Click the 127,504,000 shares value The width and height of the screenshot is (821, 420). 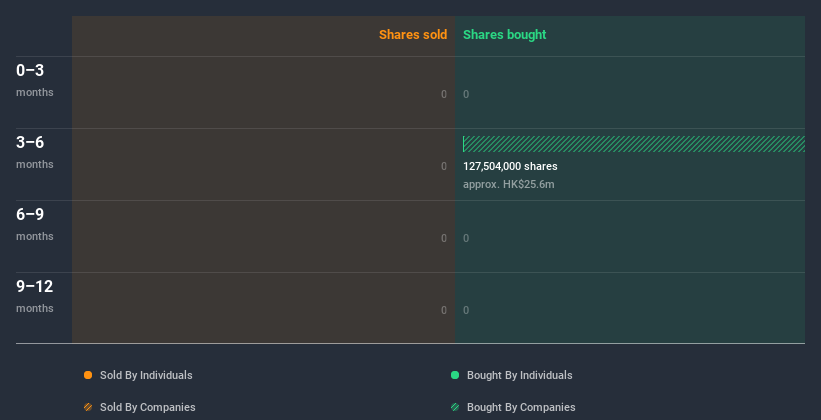tap(511, 167)
